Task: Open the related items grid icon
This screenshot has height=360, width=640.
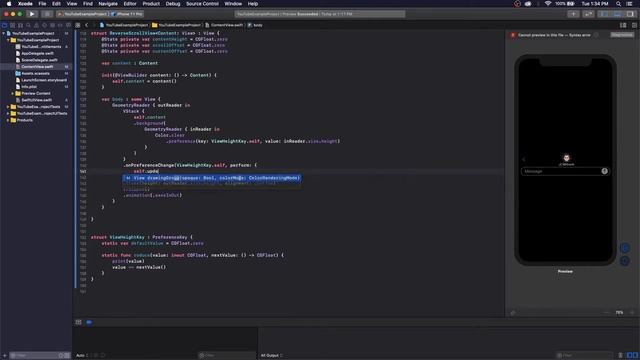Action: pyautogui.click(x=78, y=25)
